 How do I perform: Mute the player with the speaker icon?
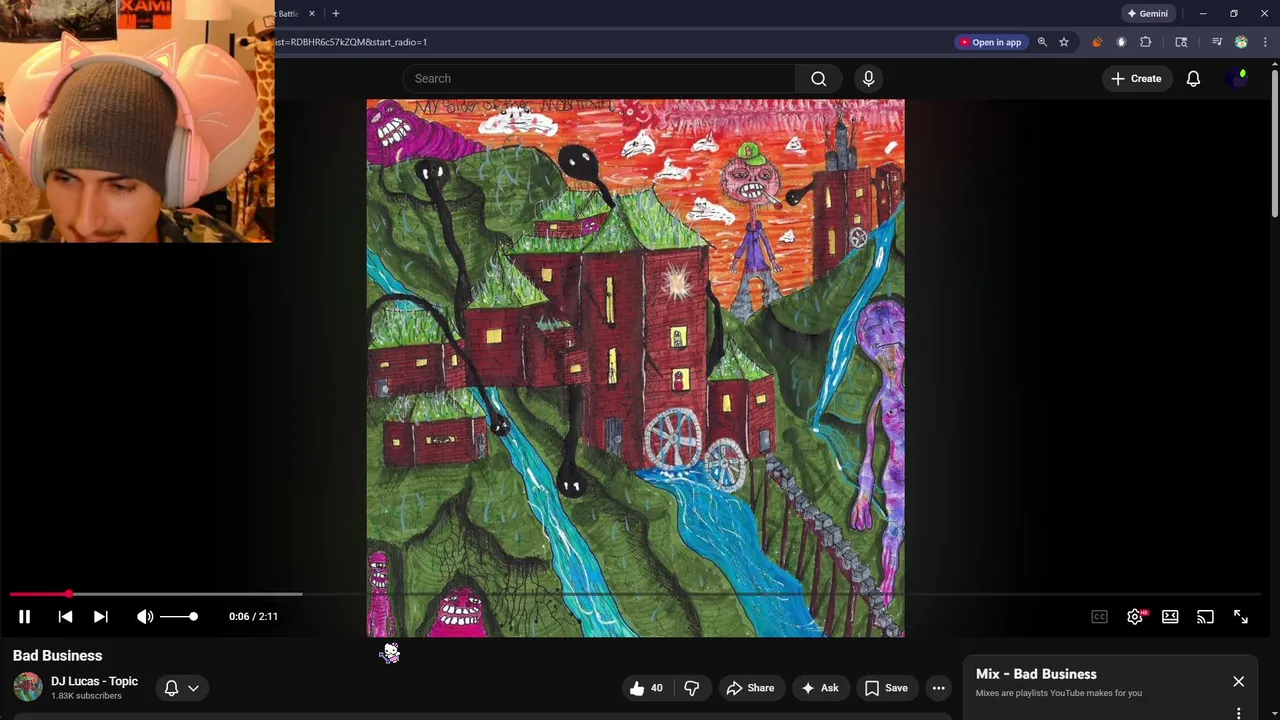tap(145, 617)
